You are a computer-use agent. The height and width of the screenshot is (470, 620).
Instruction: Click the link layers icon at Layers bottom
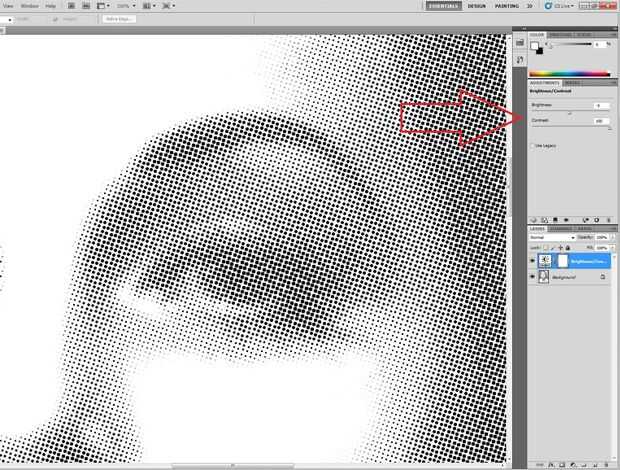(x=539, y=465)
